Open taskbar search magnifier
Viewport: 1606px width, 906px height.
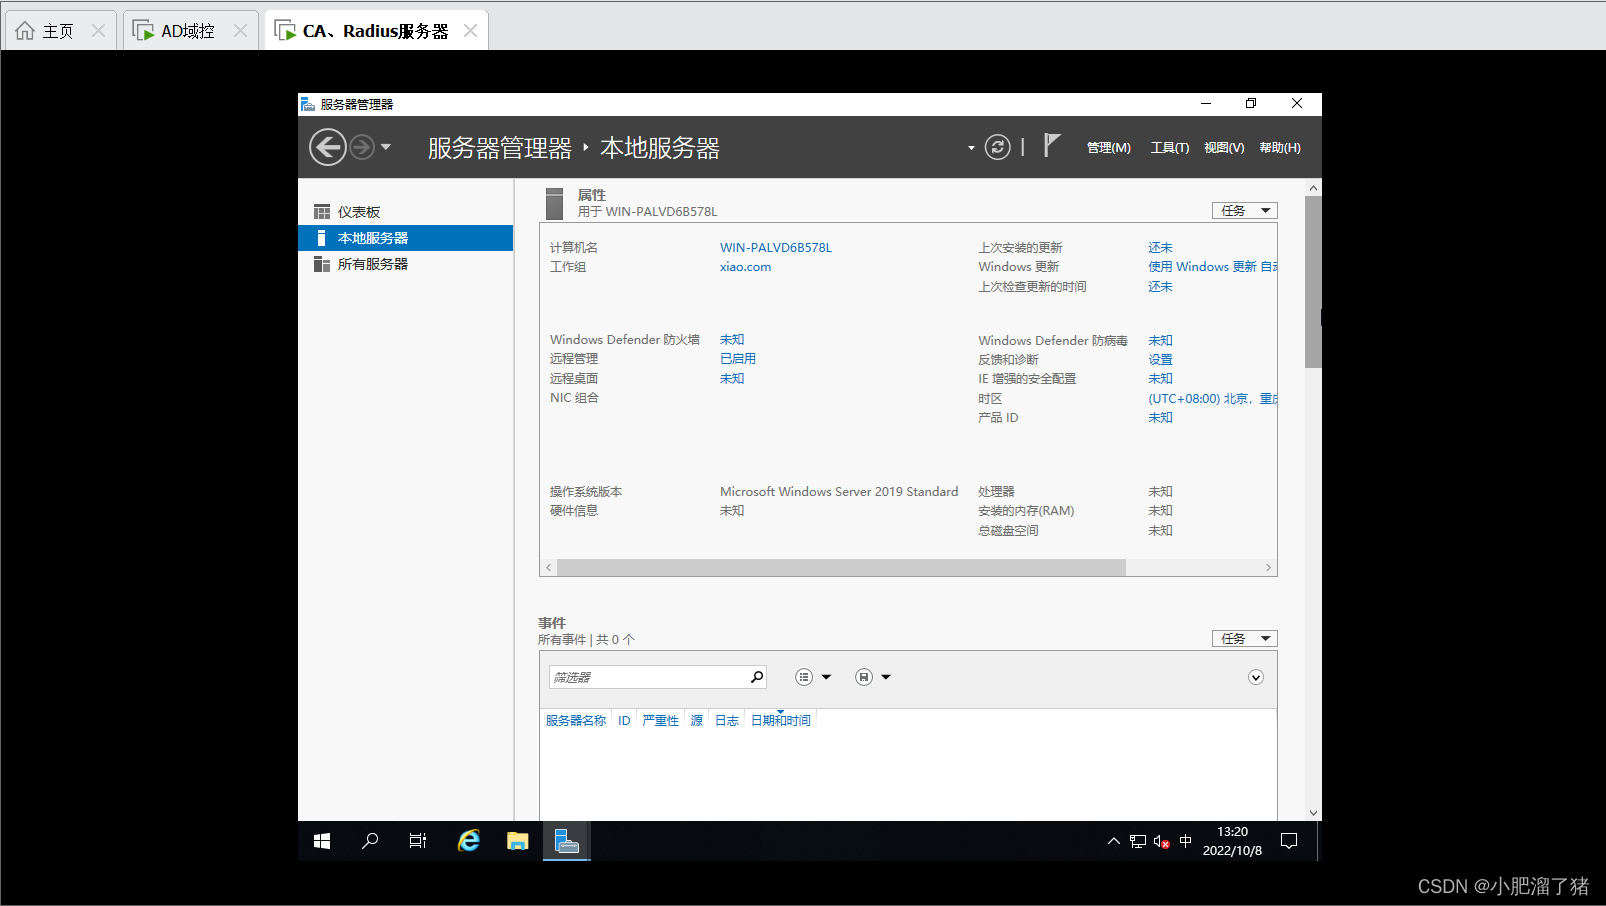point(370,841)
